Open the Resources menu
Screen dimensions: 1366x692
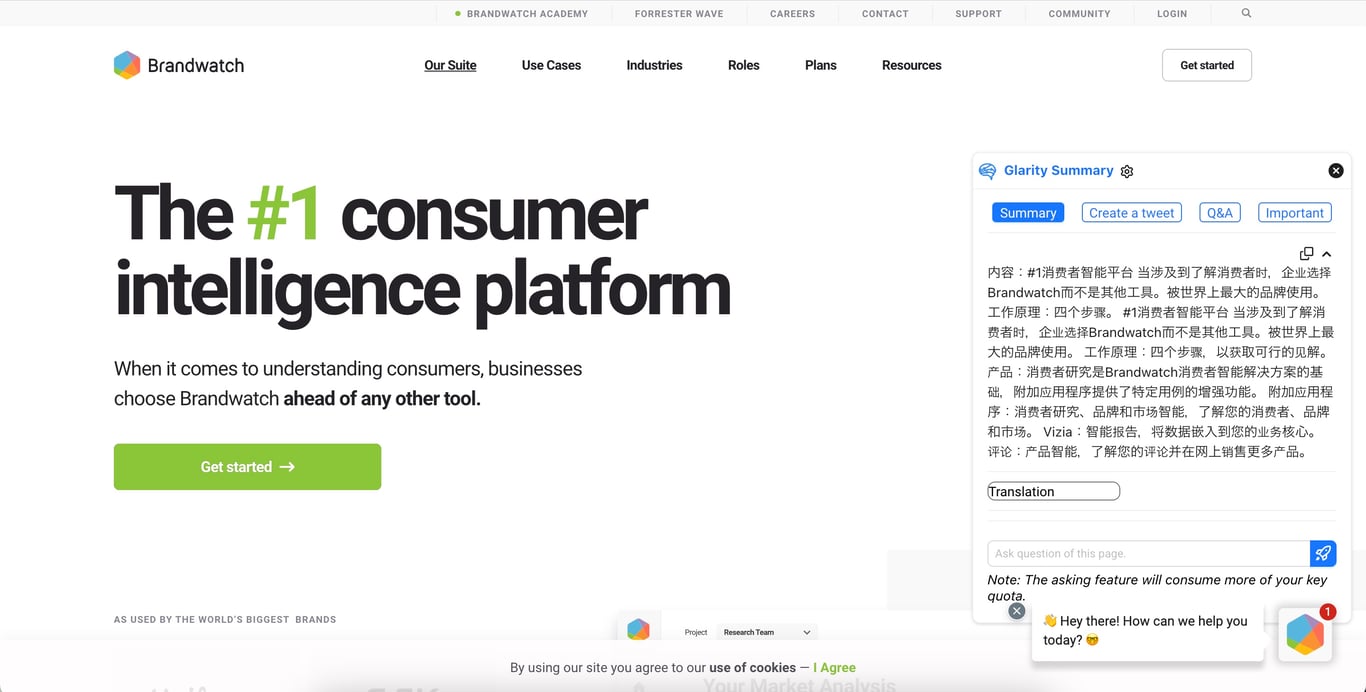[x=911, y=65]
